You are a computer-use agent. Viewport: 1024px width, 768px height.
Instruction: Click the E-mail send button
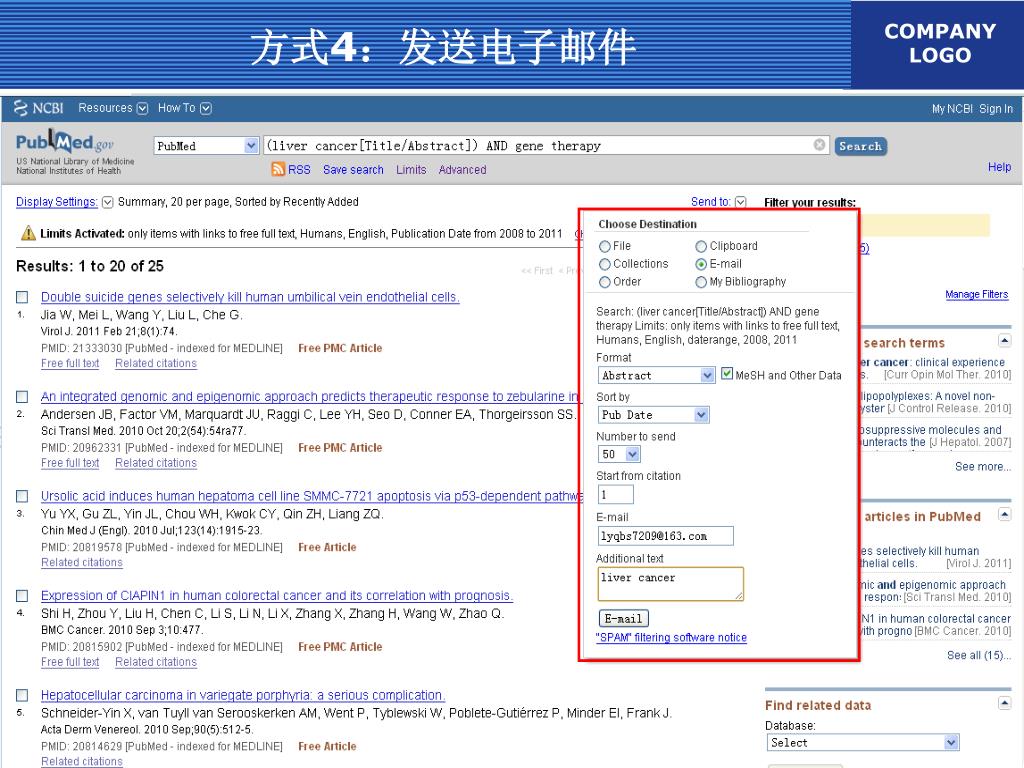click(623, 618)
